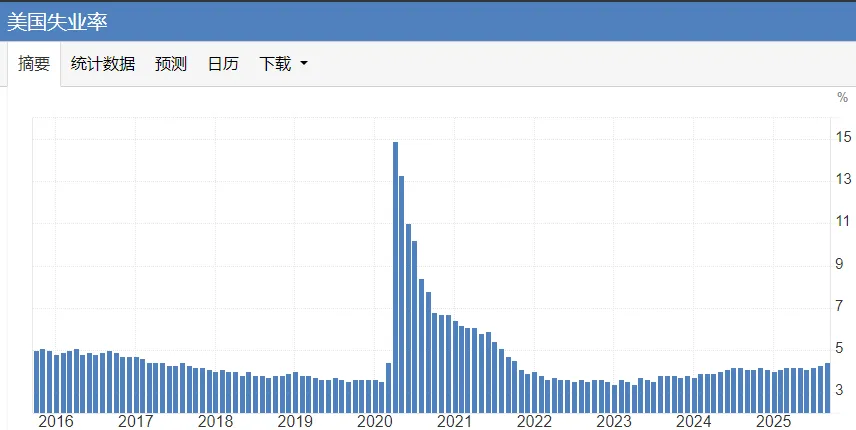
Task: Select the first bar on the chart's left
Action: (x=37, y=381)
